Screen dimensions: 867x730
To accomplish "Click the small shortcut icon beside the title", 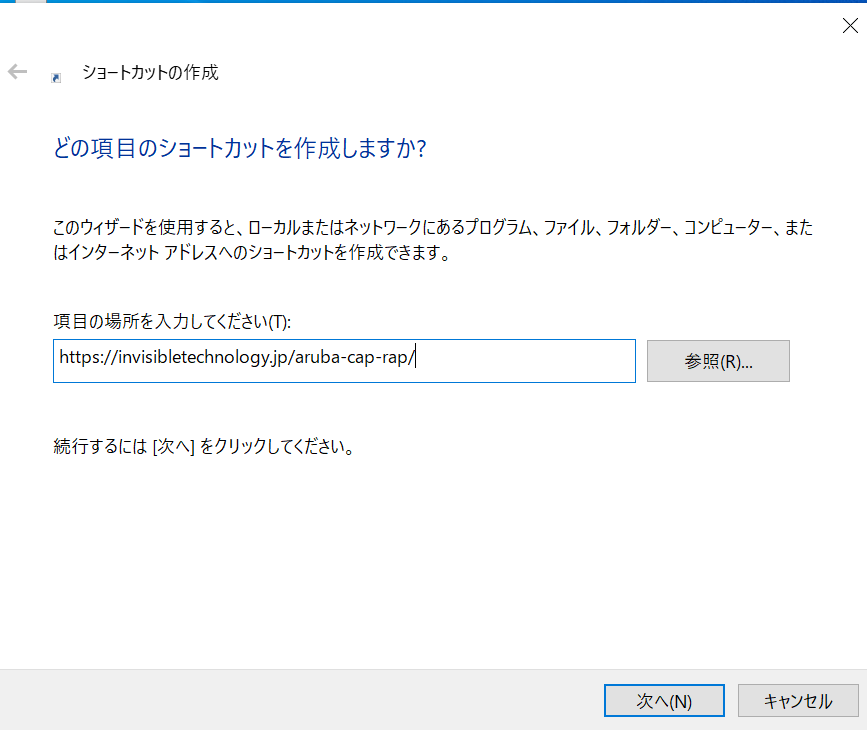I will (56, 78).
